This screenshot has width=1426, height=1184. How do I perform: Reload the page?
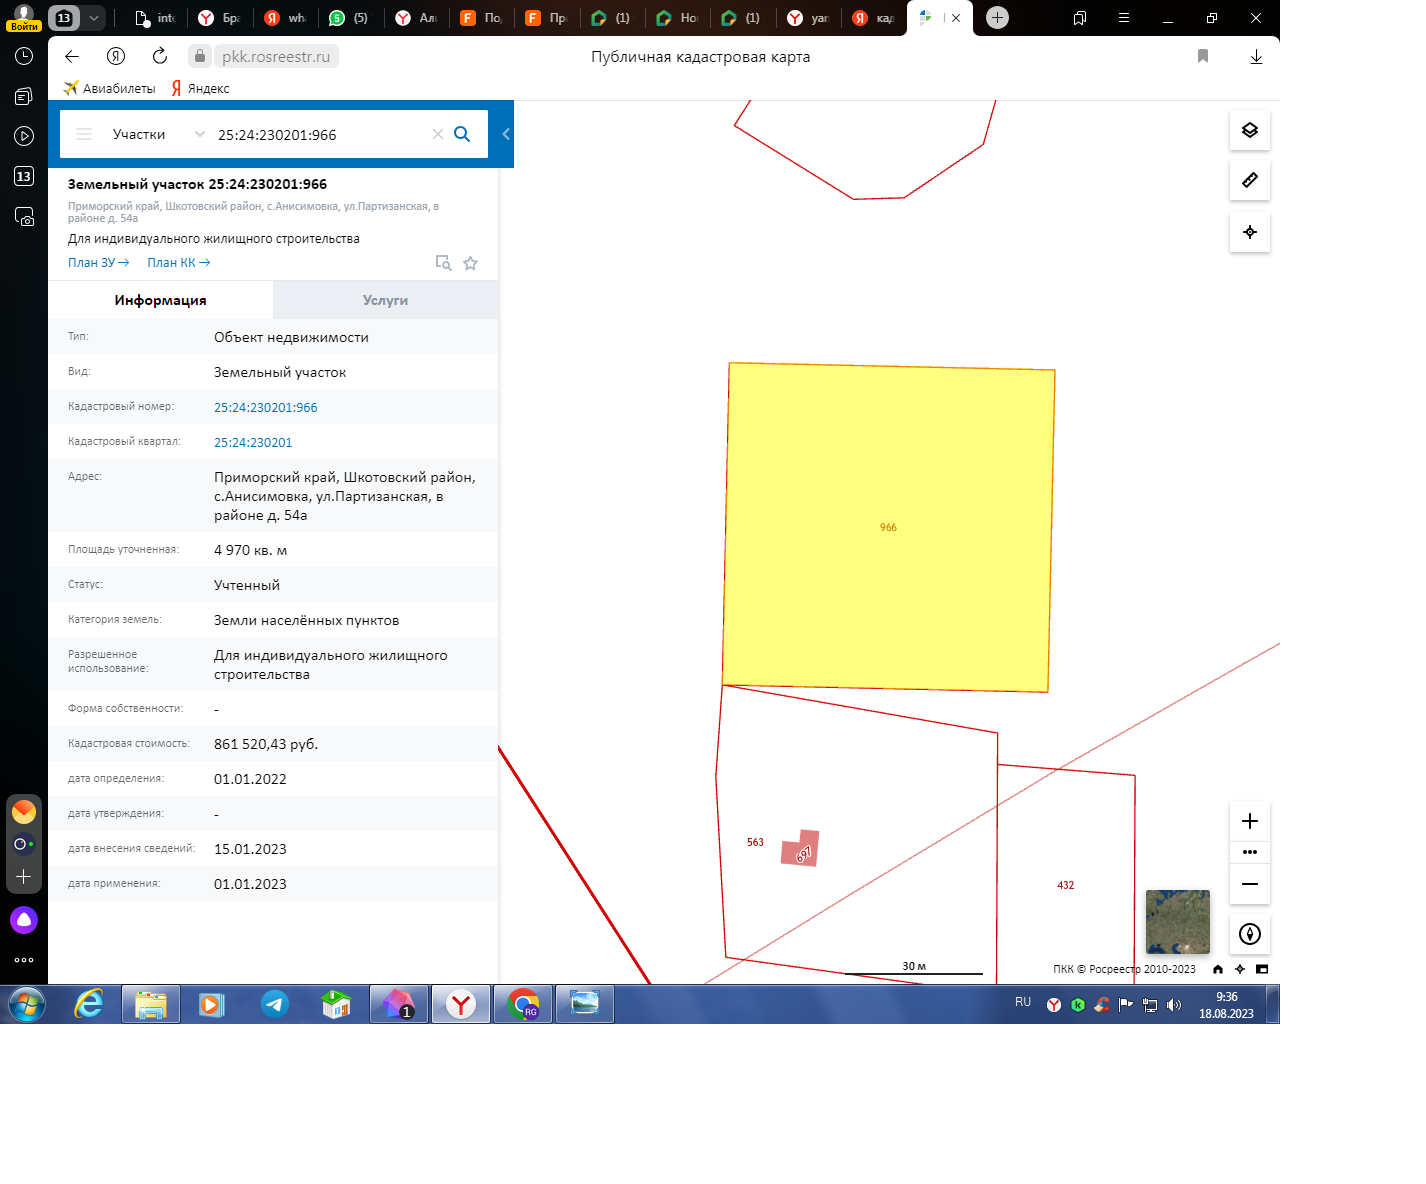[160, 56]
